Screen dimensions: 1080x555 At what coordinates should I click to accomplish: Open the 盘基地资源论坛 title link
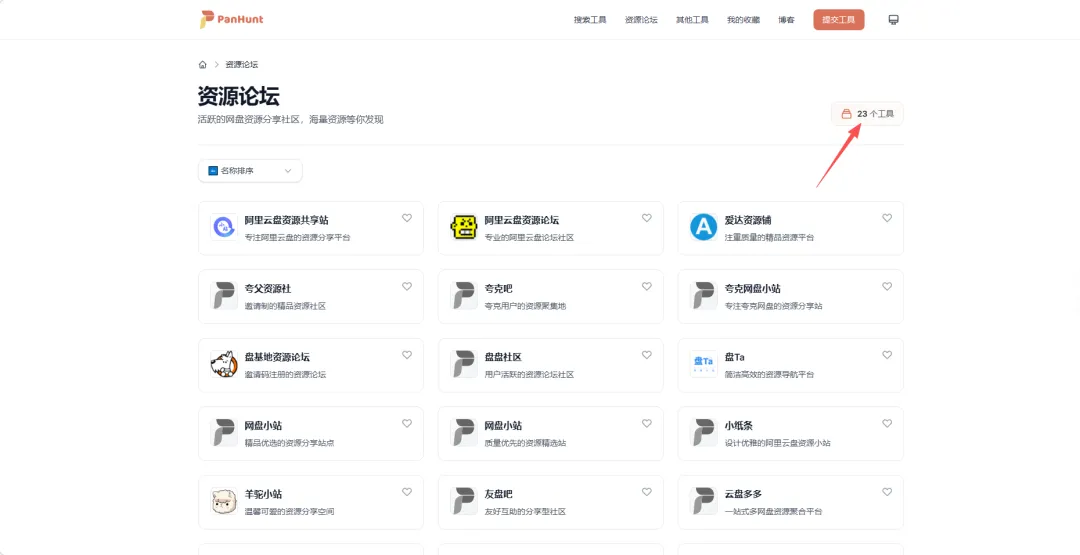277,357
